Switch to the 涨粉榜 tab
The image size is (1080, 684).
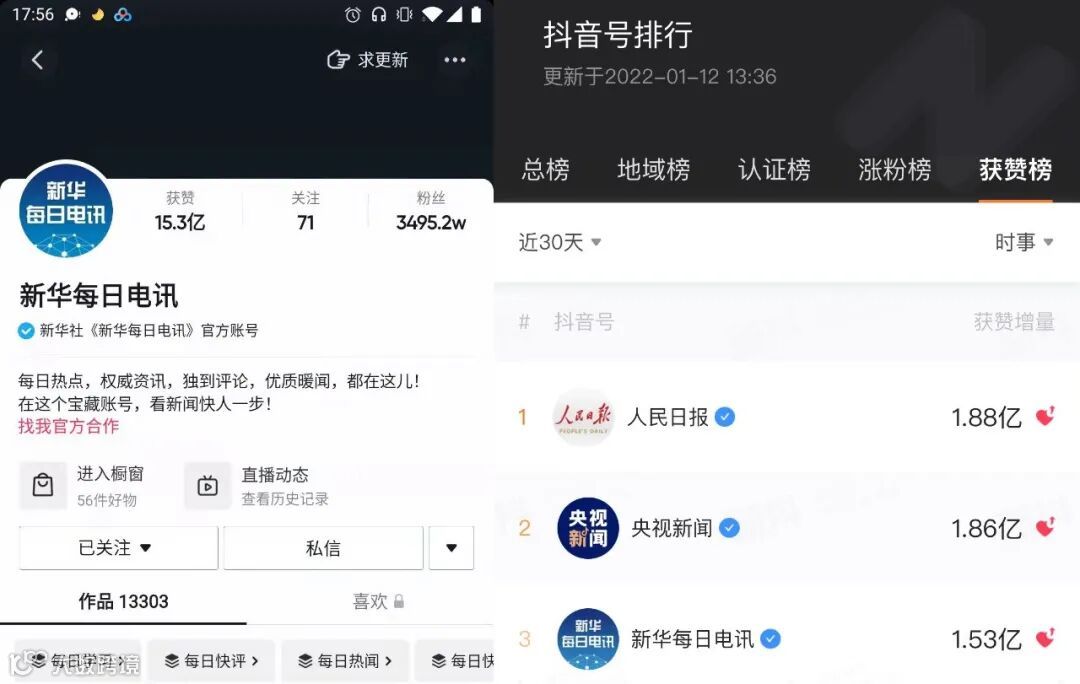[895, 169]
